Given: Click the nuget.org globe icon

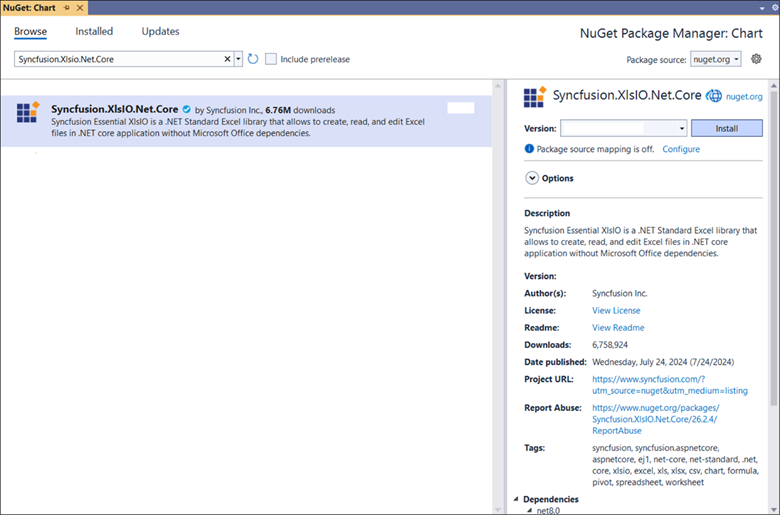Looking at the screenshot, I should click(x=714, y=96).
